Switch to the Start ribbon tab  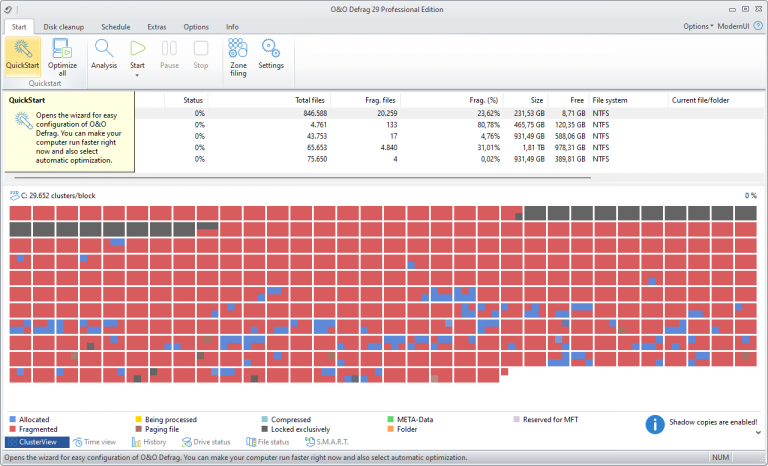point(19,27)
